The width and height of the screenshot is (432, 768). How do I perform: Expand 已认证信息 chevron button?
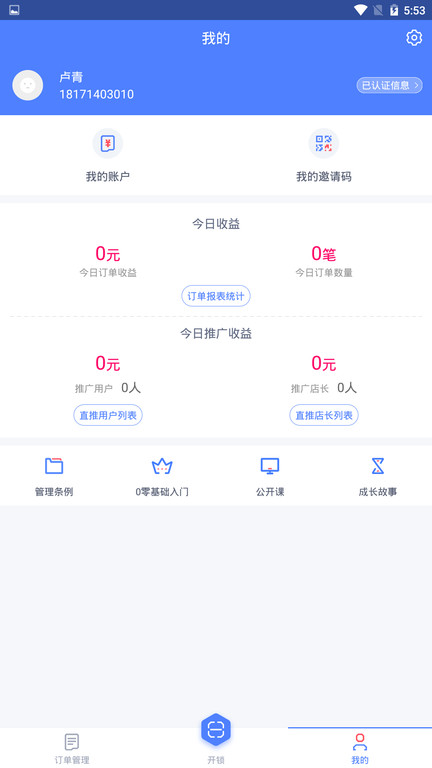(x=389, y=85)
